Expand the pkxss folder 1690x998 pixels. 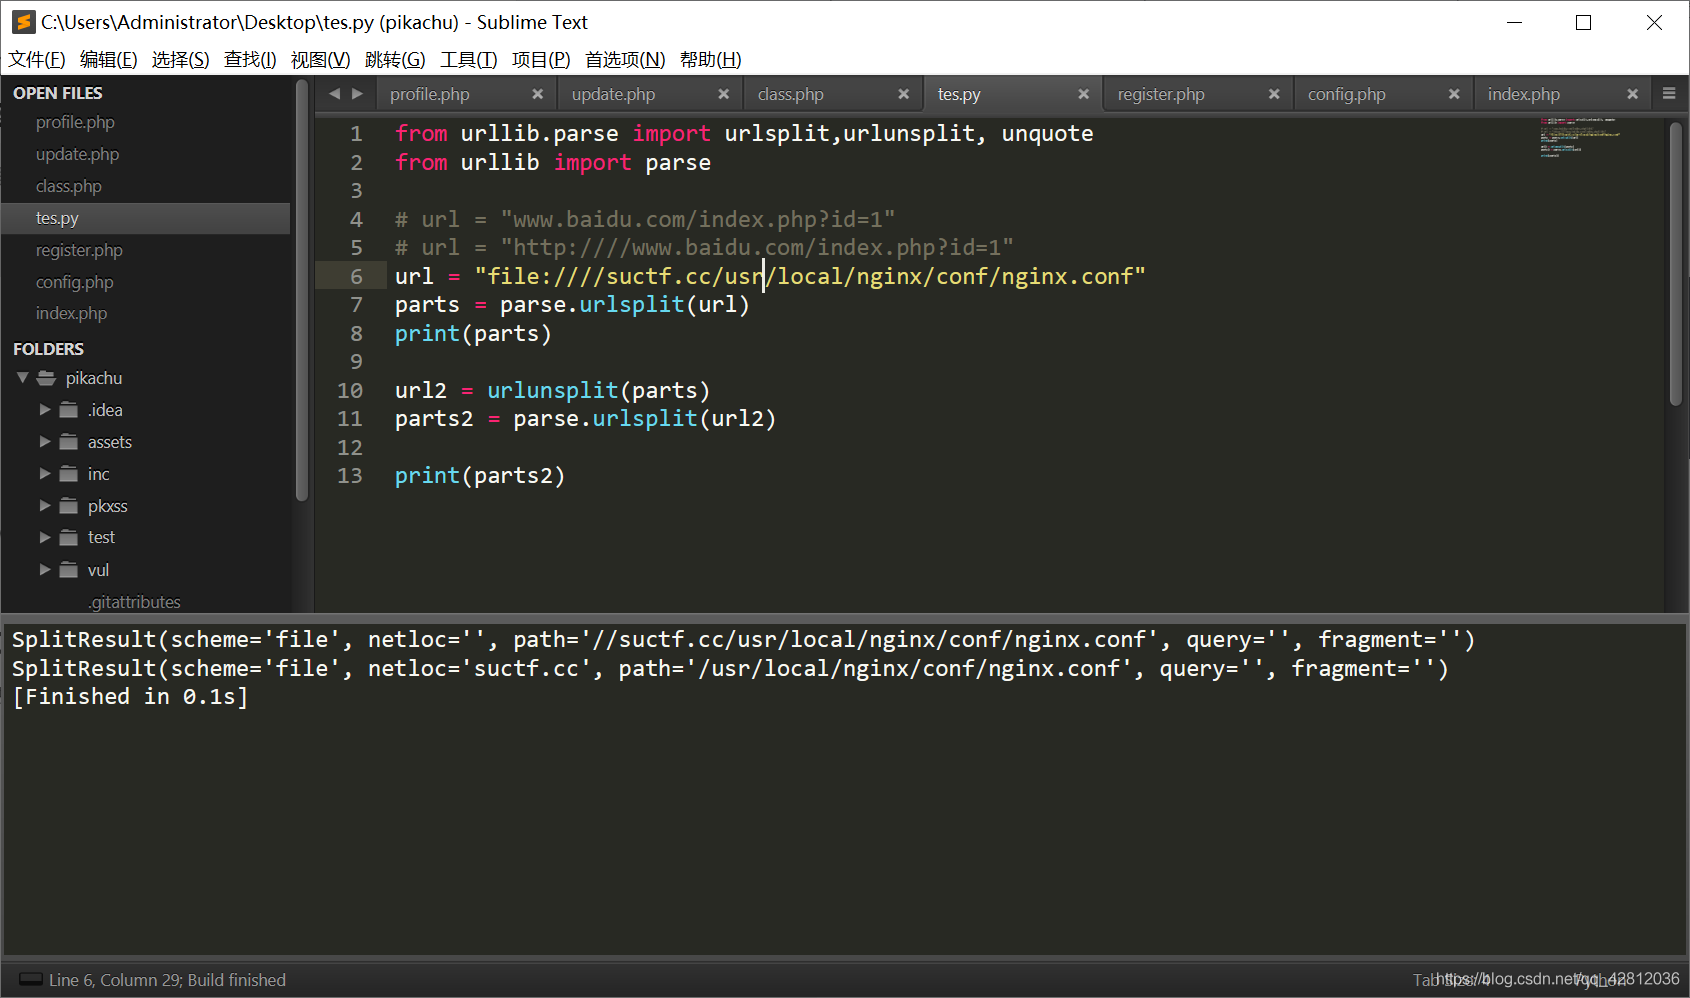45,506
